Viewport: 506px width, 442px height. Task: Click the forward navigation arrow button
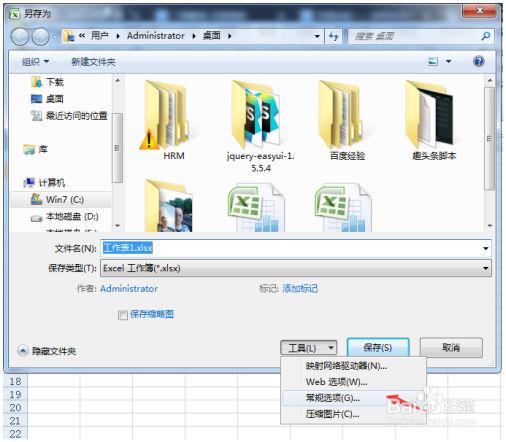40,36
